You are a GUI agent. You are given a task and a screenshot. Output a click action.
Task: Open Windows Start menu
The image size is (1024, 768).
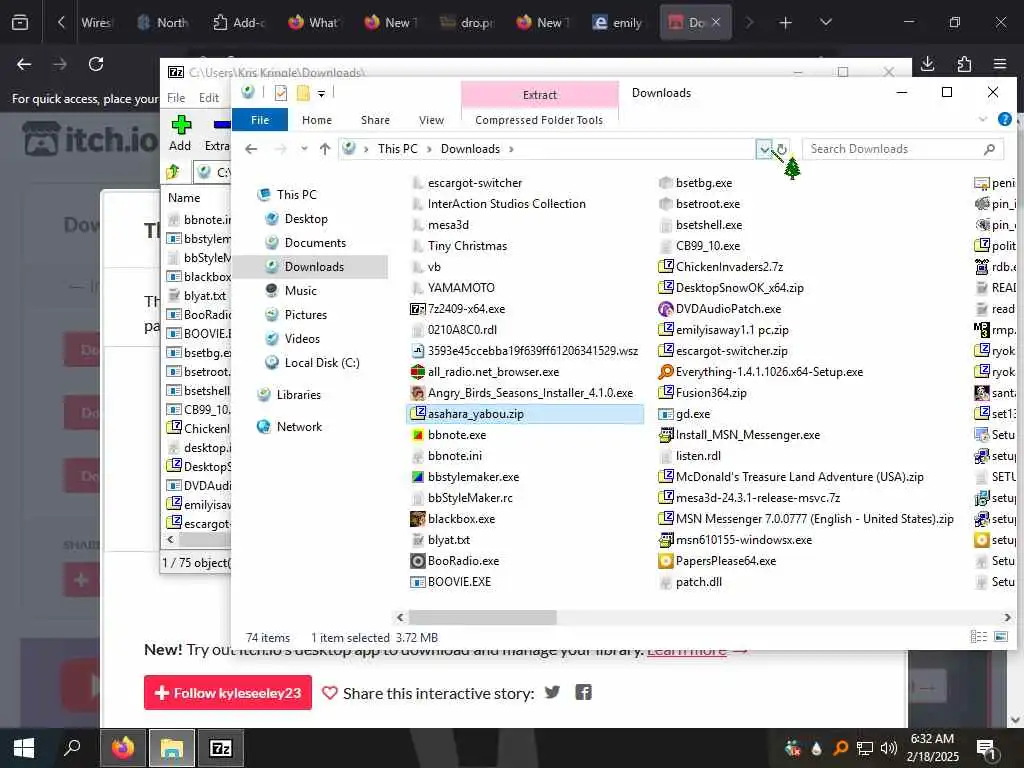tap(24, 748)
